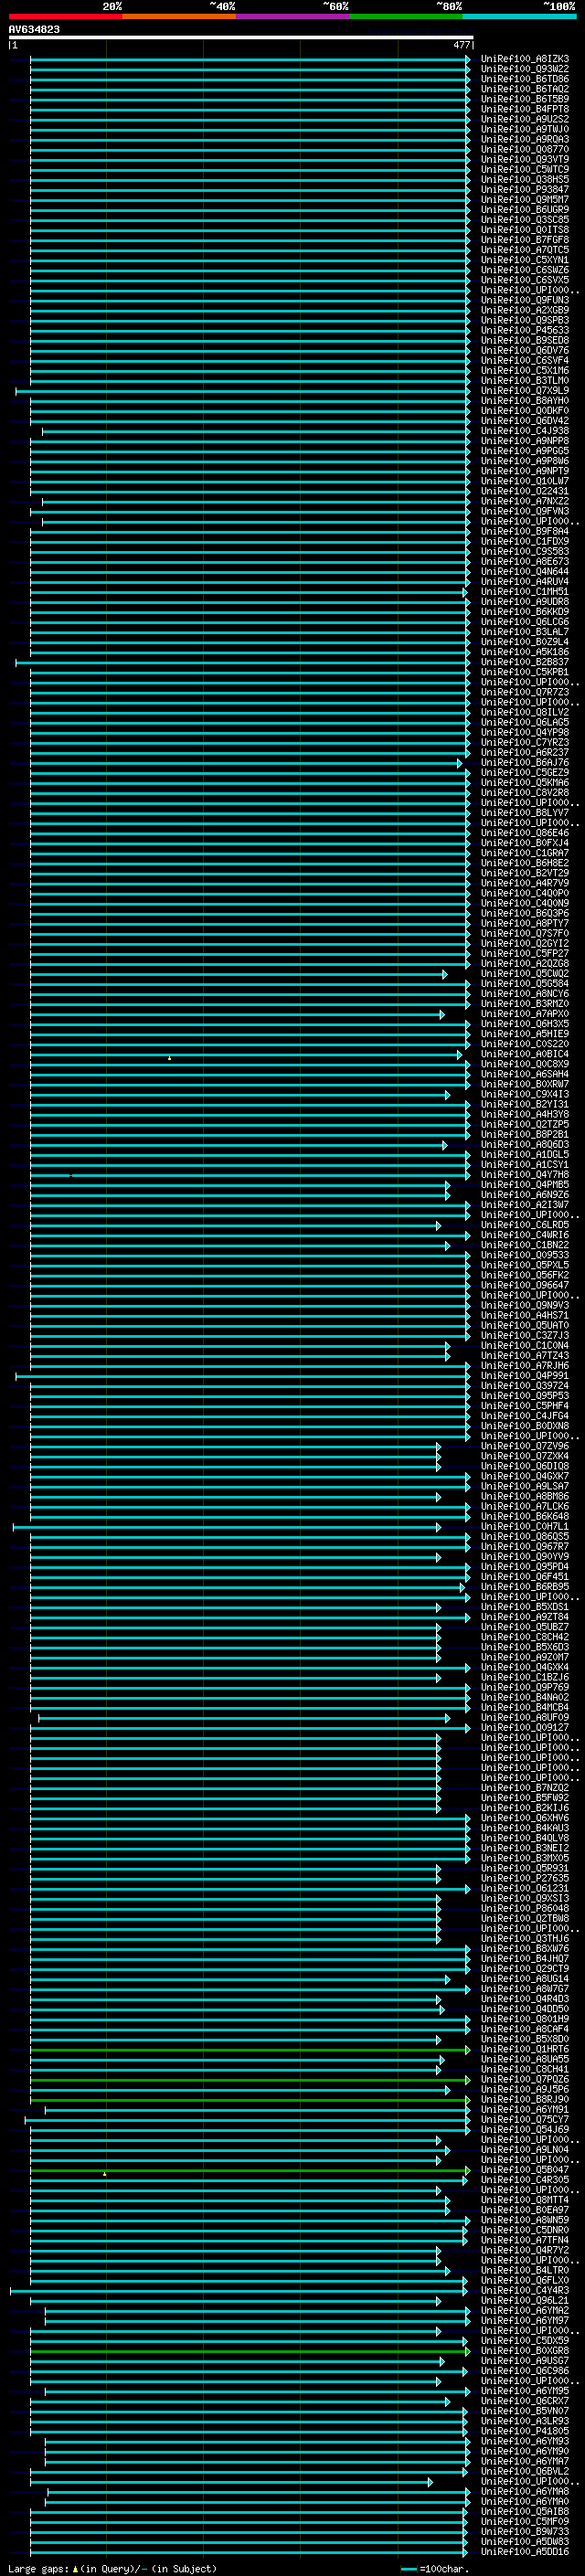The width and height of the screenshot is (585, 2576).
Task: Select hit UniRef100_A7QTC5
Action: 524,250
